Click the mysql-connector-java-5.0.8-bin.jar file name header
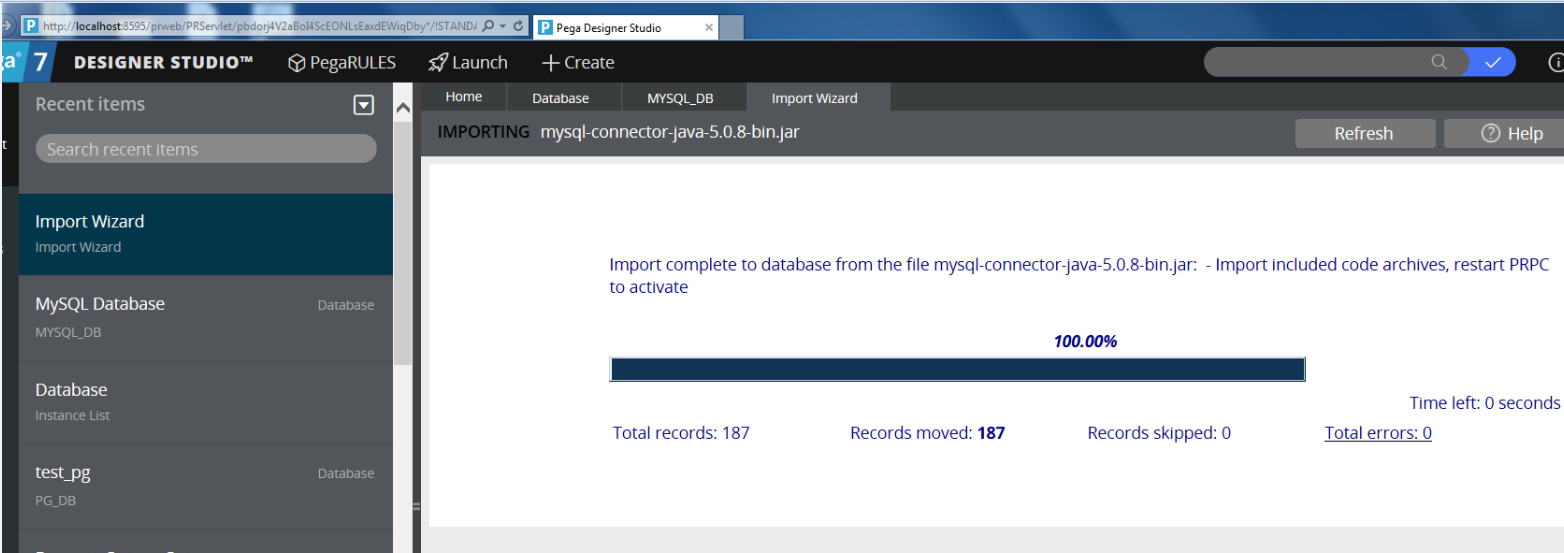Screen dimensions: 1564x553 (670, 132)
